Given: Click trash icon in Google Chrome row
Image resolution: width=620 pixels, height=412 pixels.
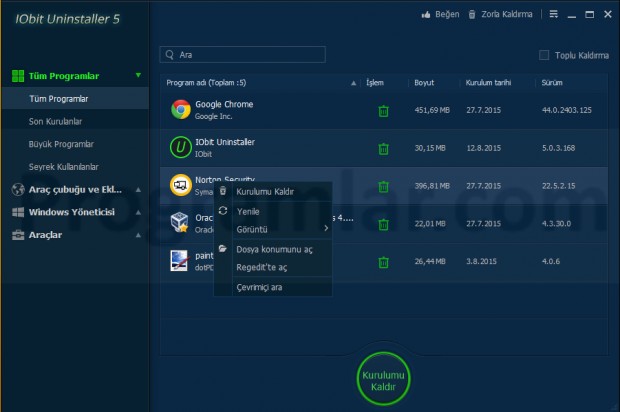Looking at the screenshot, I should click(383, 111).
